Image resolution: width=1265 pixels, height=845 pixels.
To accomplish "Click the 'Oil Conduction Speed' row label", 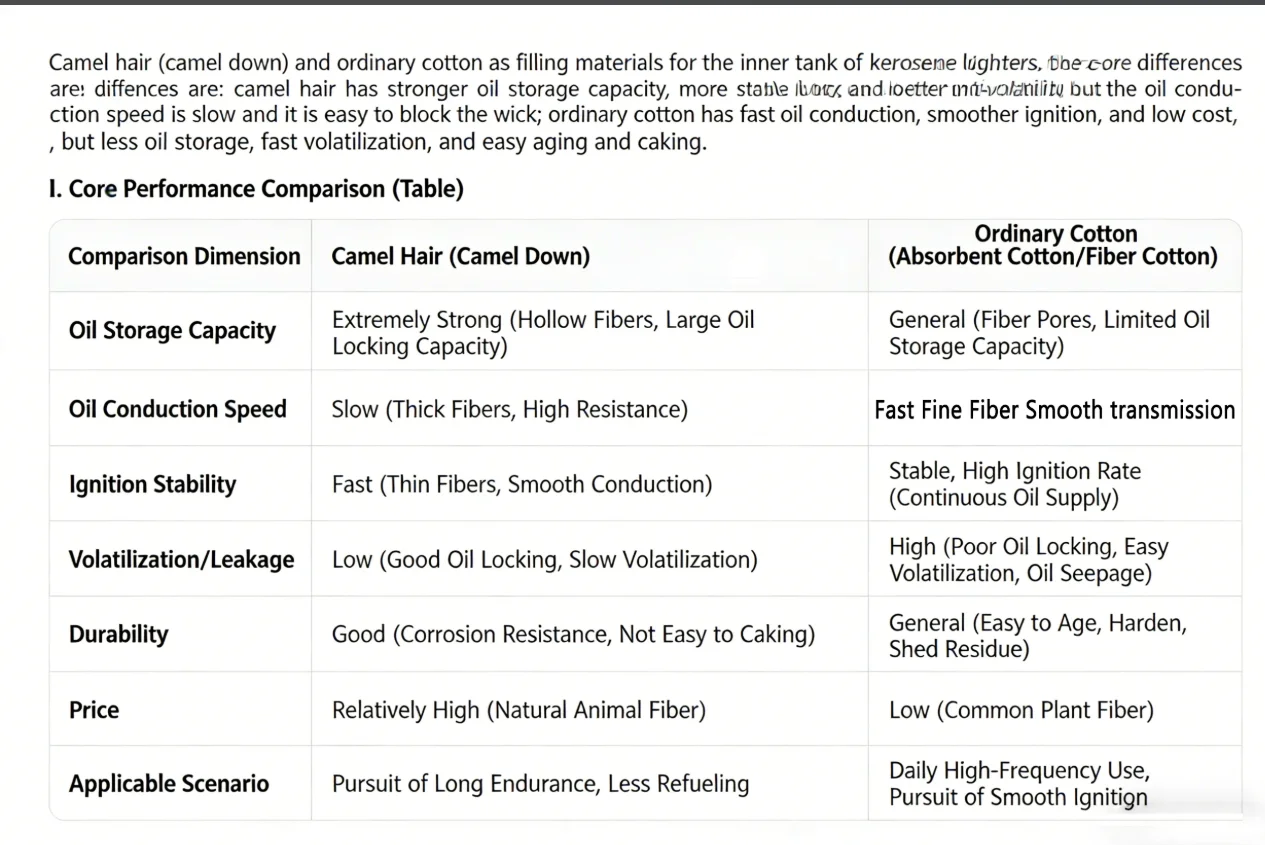I will coord(178,409).
